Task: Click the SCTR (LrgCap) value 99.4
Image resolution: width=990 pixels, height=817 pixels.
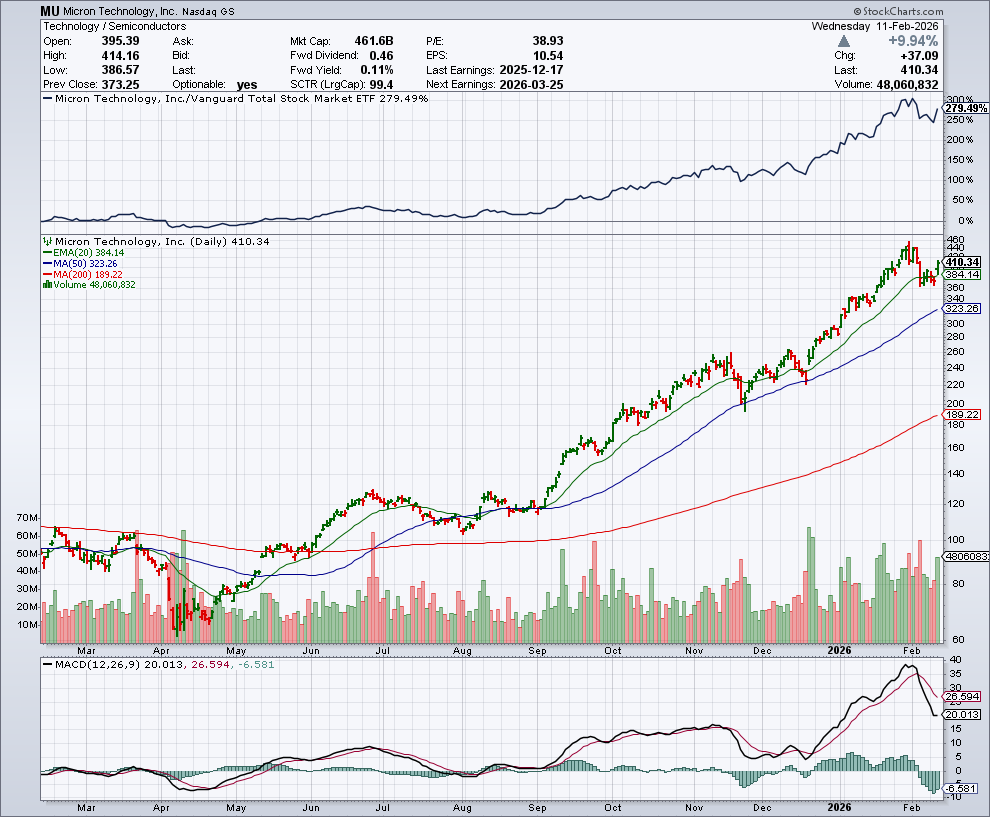Action: (381, 84)
